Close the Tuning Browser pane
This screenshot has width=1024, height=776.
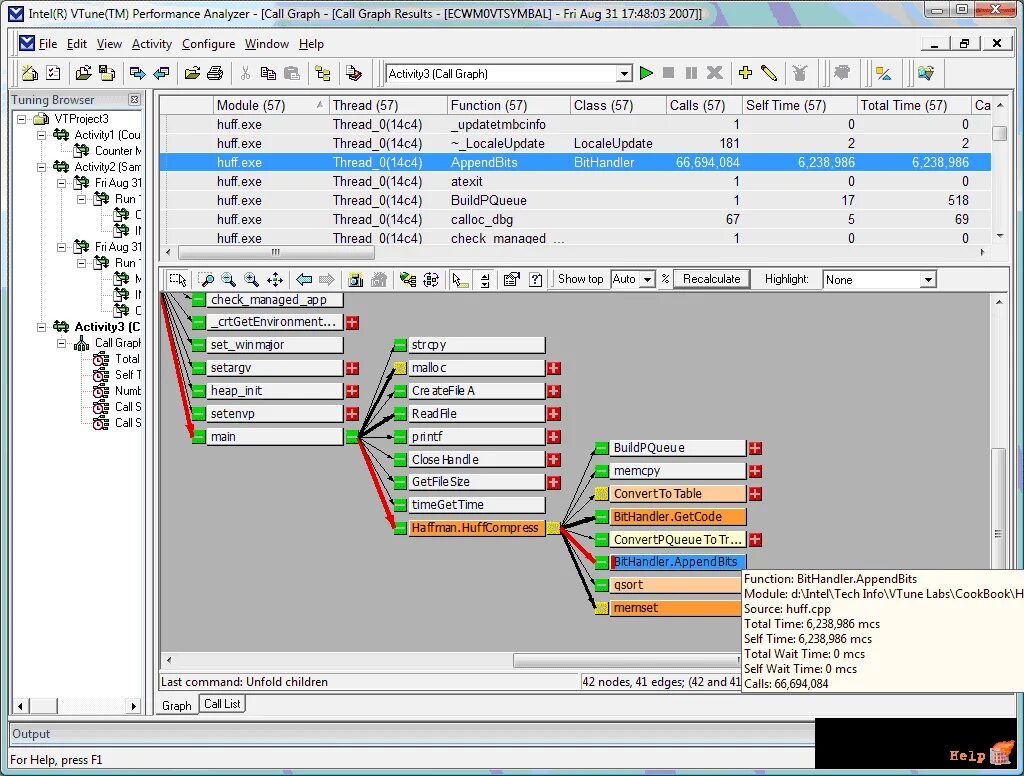pos(135,99)
